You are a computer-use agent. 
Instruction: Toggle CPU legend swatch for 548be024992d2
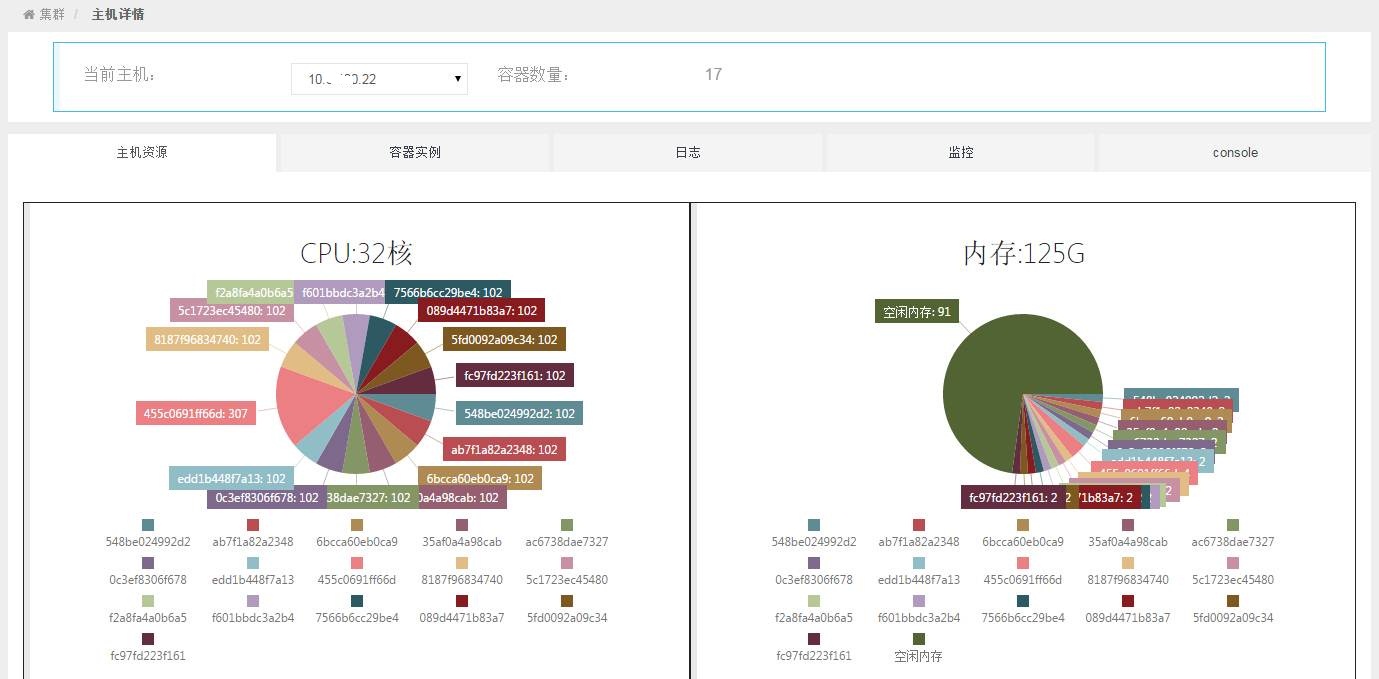pyautogui.click(x=148, y=525)
